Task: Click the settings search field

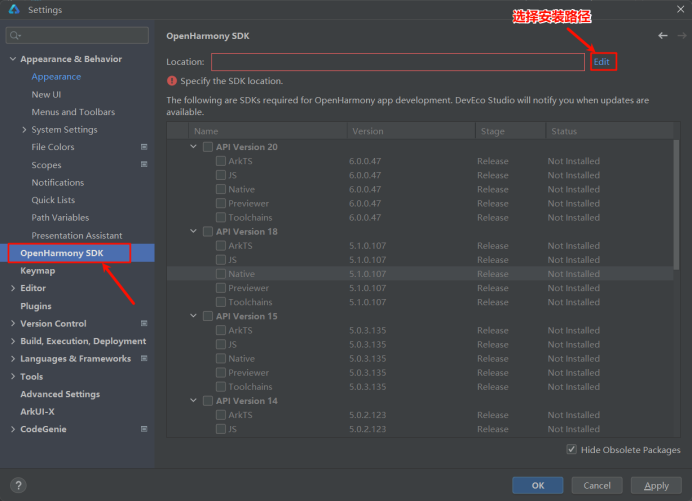Action: [77, 35]
